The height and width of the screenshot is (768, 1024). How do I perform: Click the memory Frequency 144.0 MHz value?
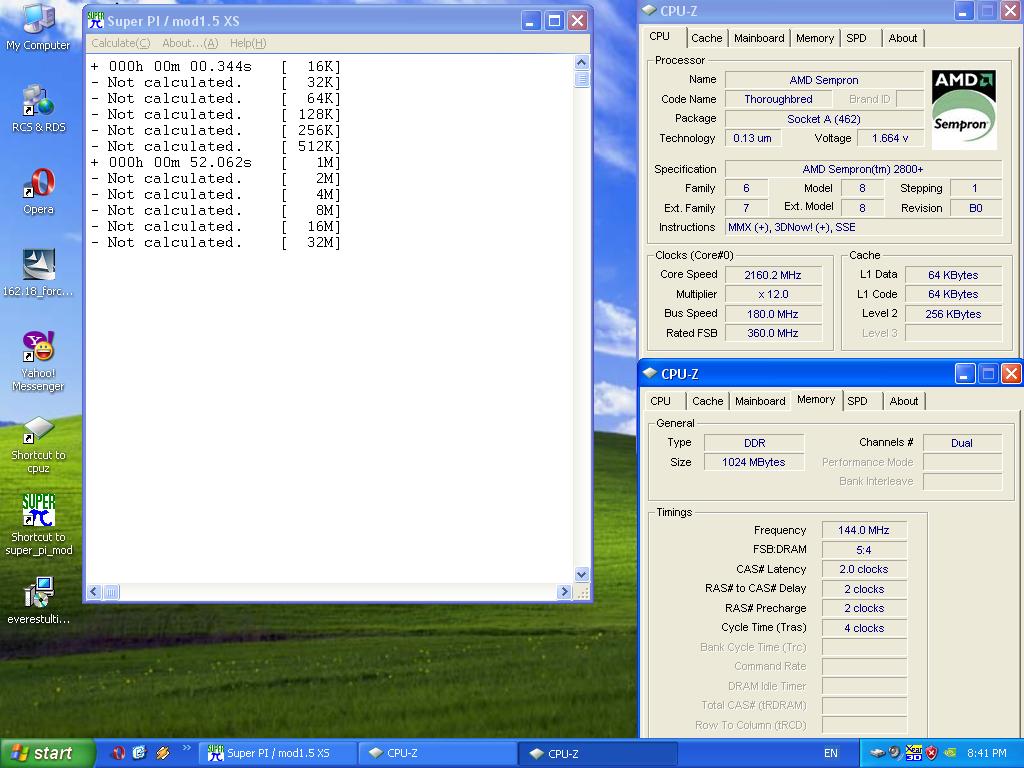coord(863,530)
